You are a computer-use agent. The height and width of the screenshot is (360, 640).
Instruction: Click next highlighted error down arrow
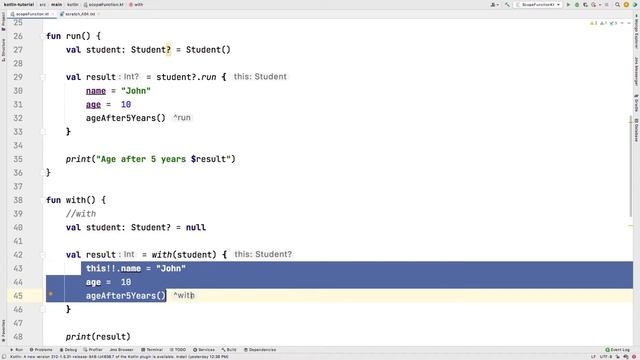coord(629,23)
